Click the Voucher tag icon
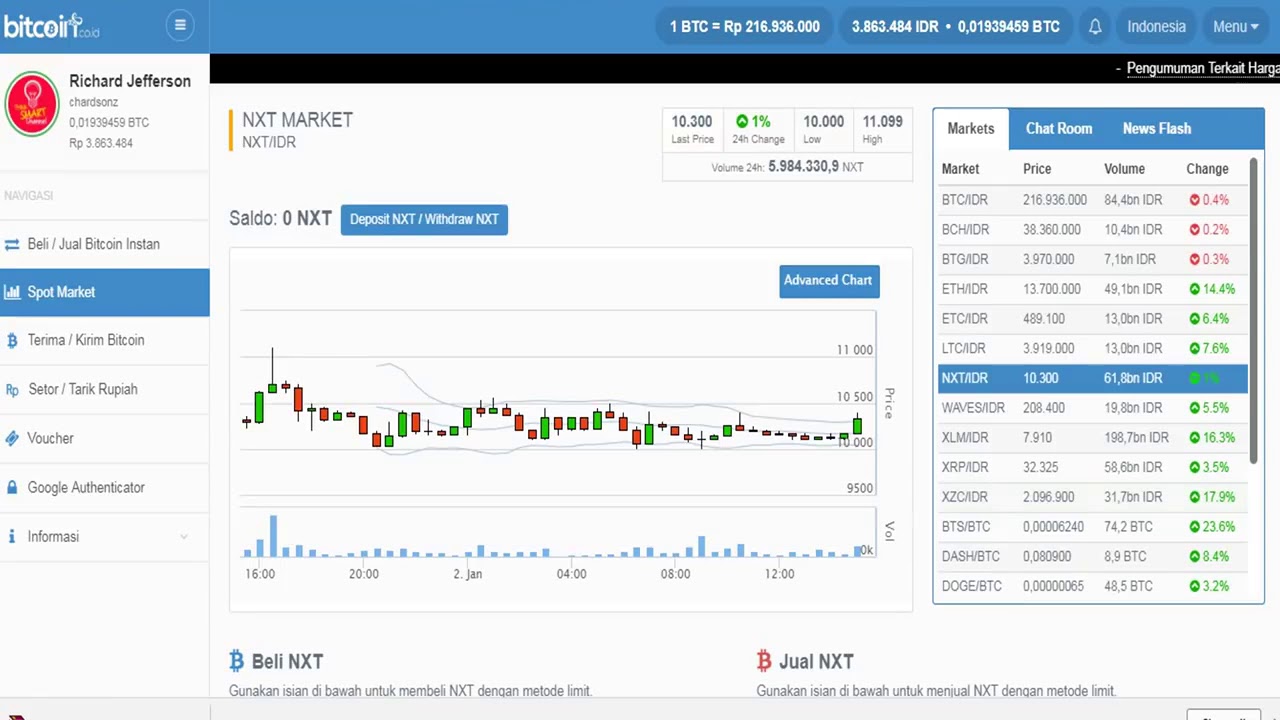1280x720 pixels. [12, 439]
